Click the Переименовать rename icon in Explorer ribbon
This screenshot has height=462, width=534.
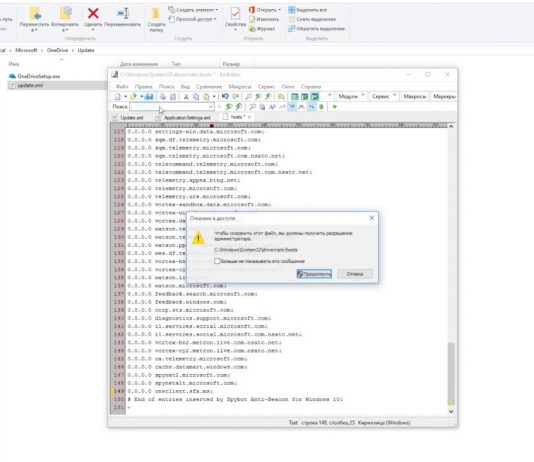123,14
